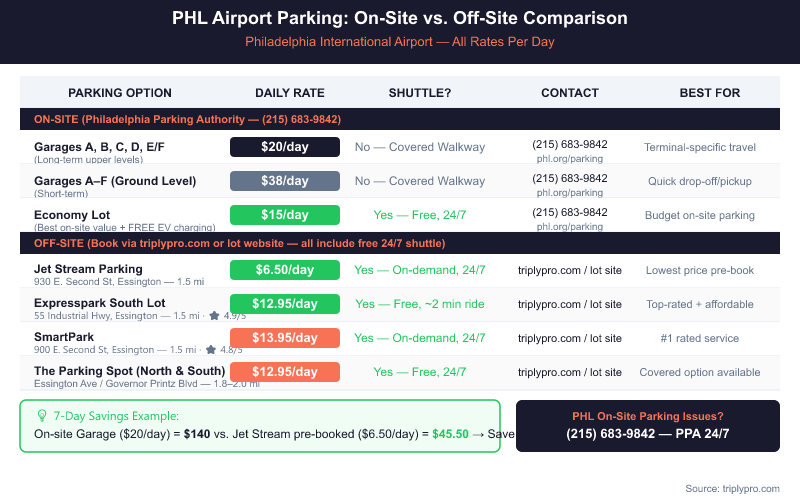Click the dark $20/day rate badge
Screen dimensions: 800x500
coord(285,147)
